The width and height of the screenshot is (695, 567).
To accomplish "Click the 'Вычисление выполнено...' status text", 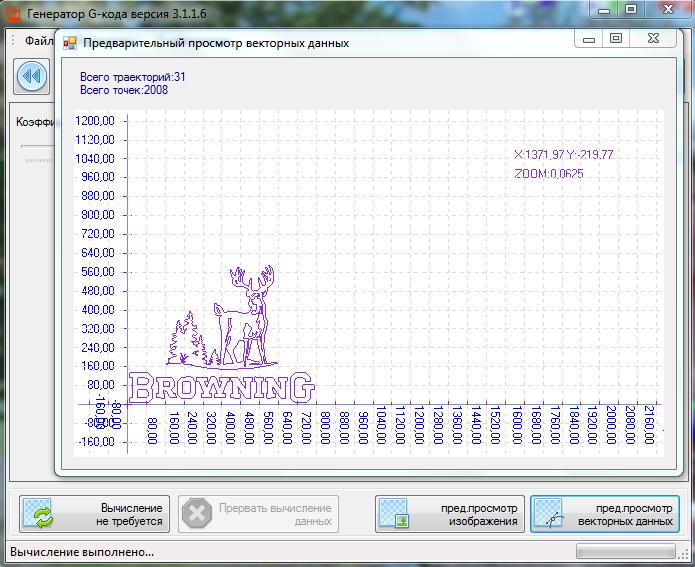I will coord(82,552).
